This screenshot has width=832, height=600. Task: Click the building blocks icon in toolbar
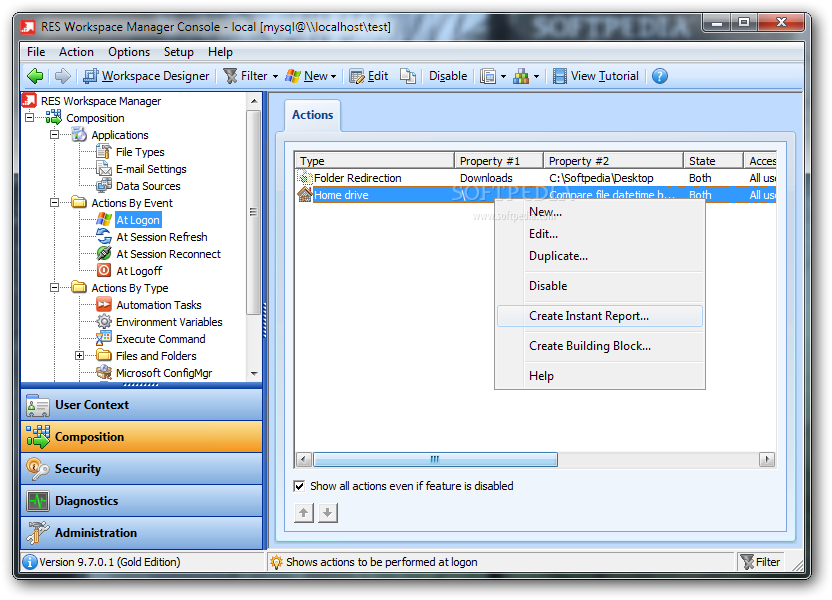pos(521,76)
